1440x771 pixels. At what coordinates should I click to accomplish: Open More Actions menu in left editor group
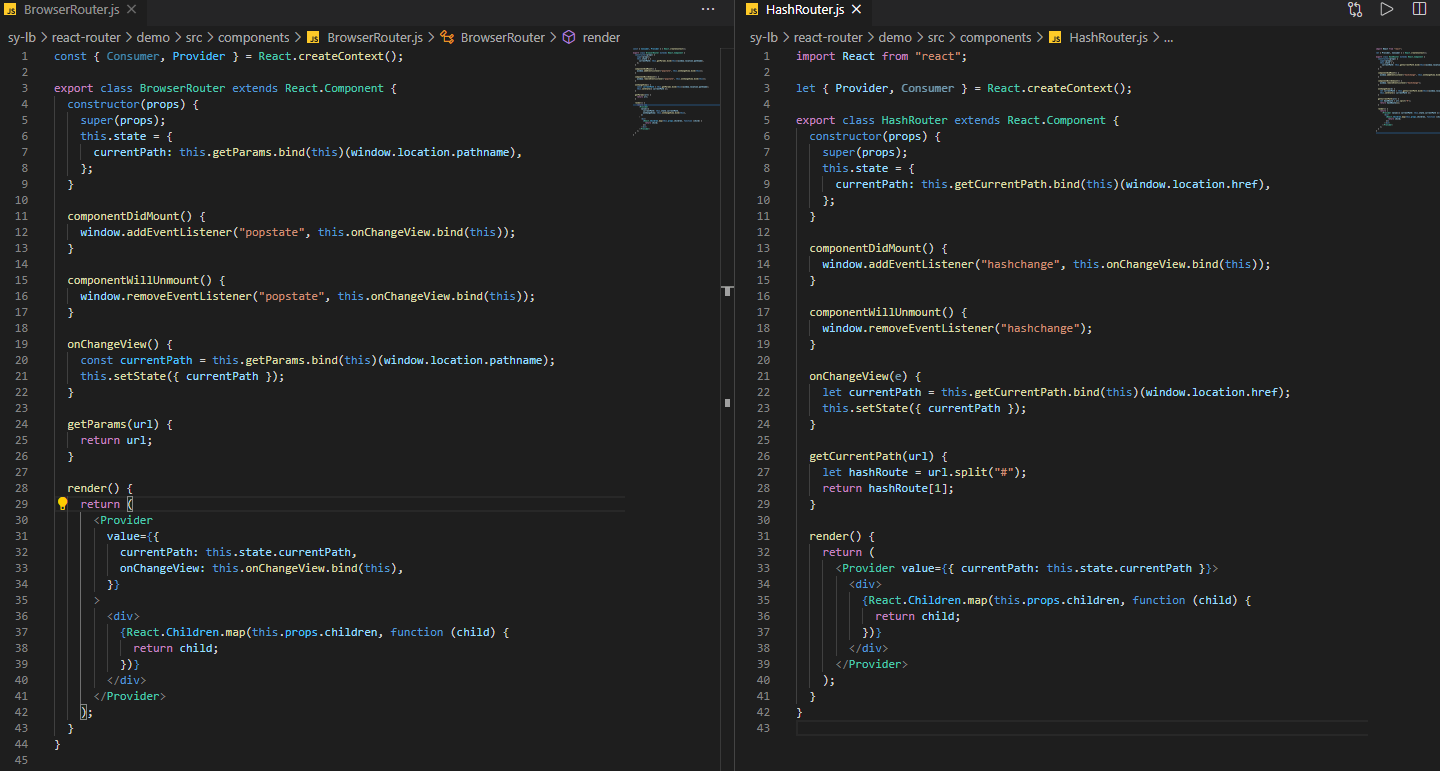tap(708, 9)
